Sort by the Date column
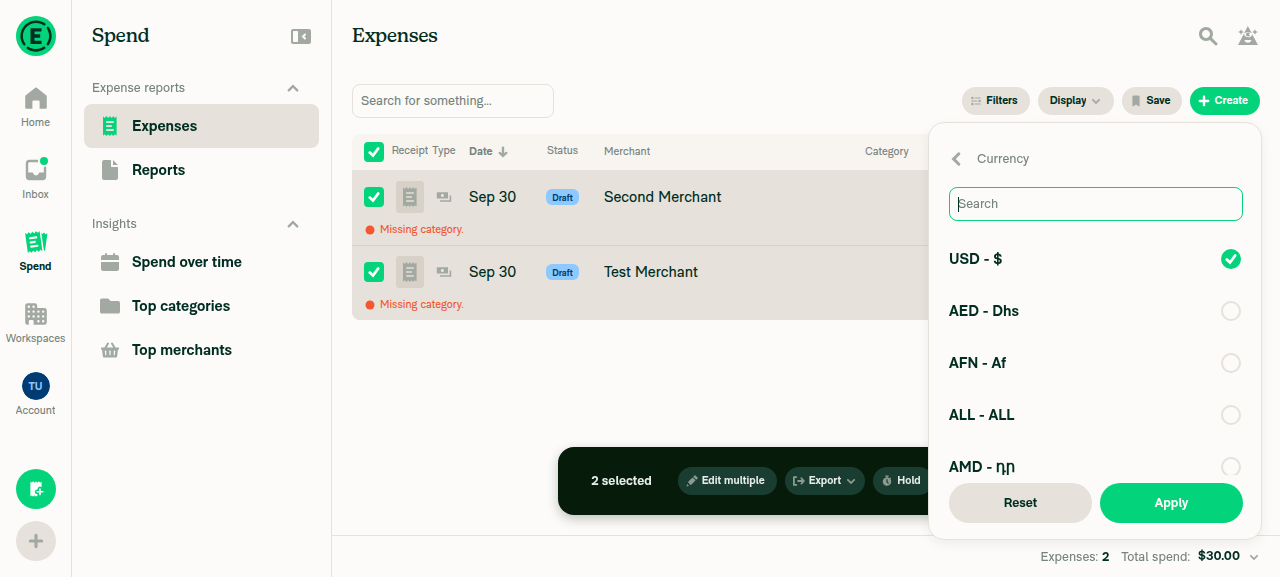This screenshot has width=1280, height=577. coord(488,152)
